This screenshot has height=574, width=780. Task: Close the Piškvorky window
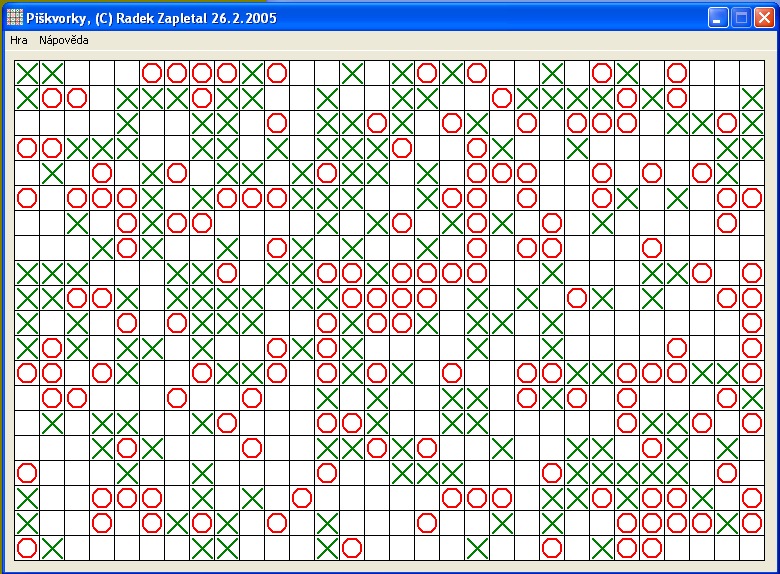764,18
